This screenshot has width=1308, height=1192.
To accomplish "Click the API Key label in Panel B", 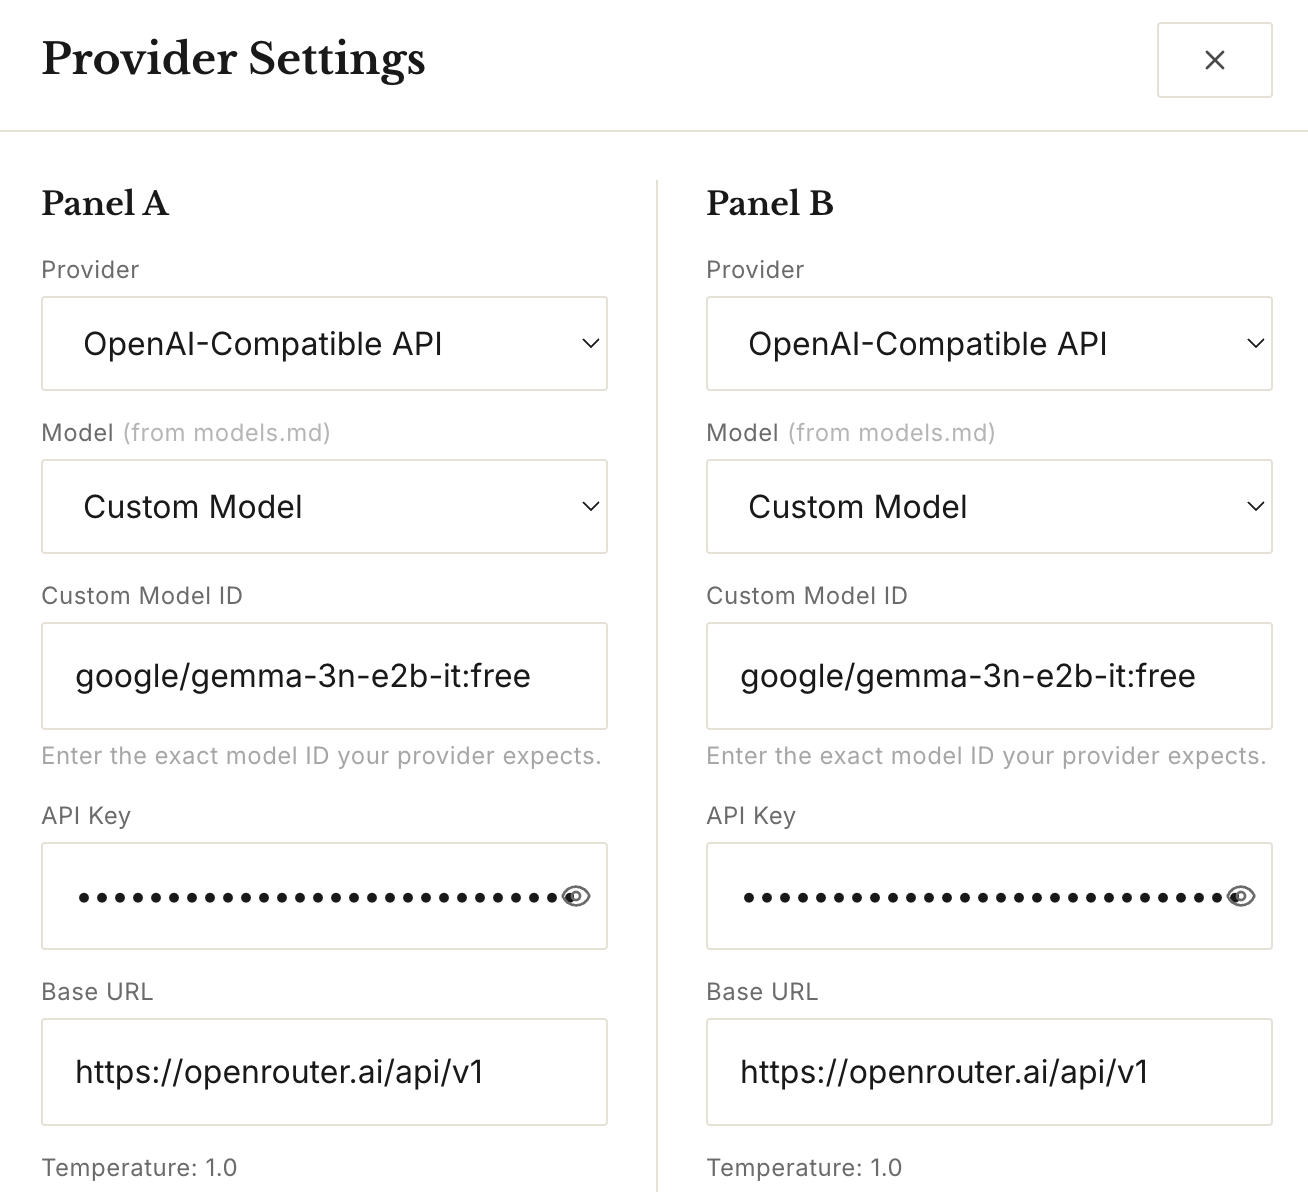I will [751, 816].
